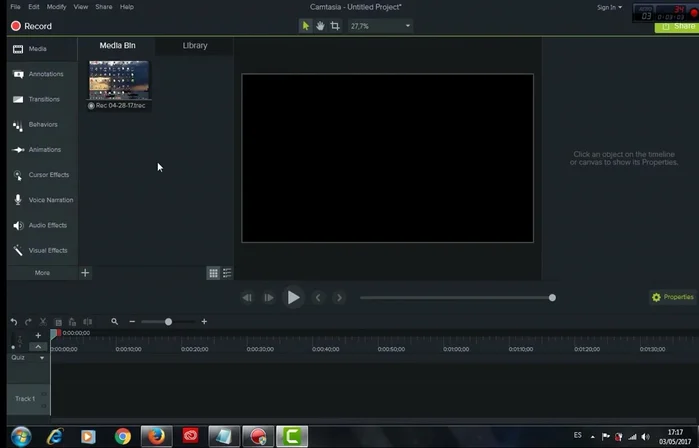The height and width of the screenshot is (448, 699).
Task: Expand the Quiz track dropdown
Action: pos(42,357)
